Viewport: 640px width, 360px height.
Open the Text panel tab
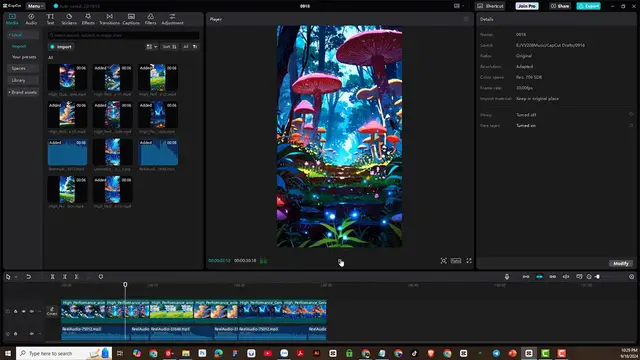(x=50, y=19)
